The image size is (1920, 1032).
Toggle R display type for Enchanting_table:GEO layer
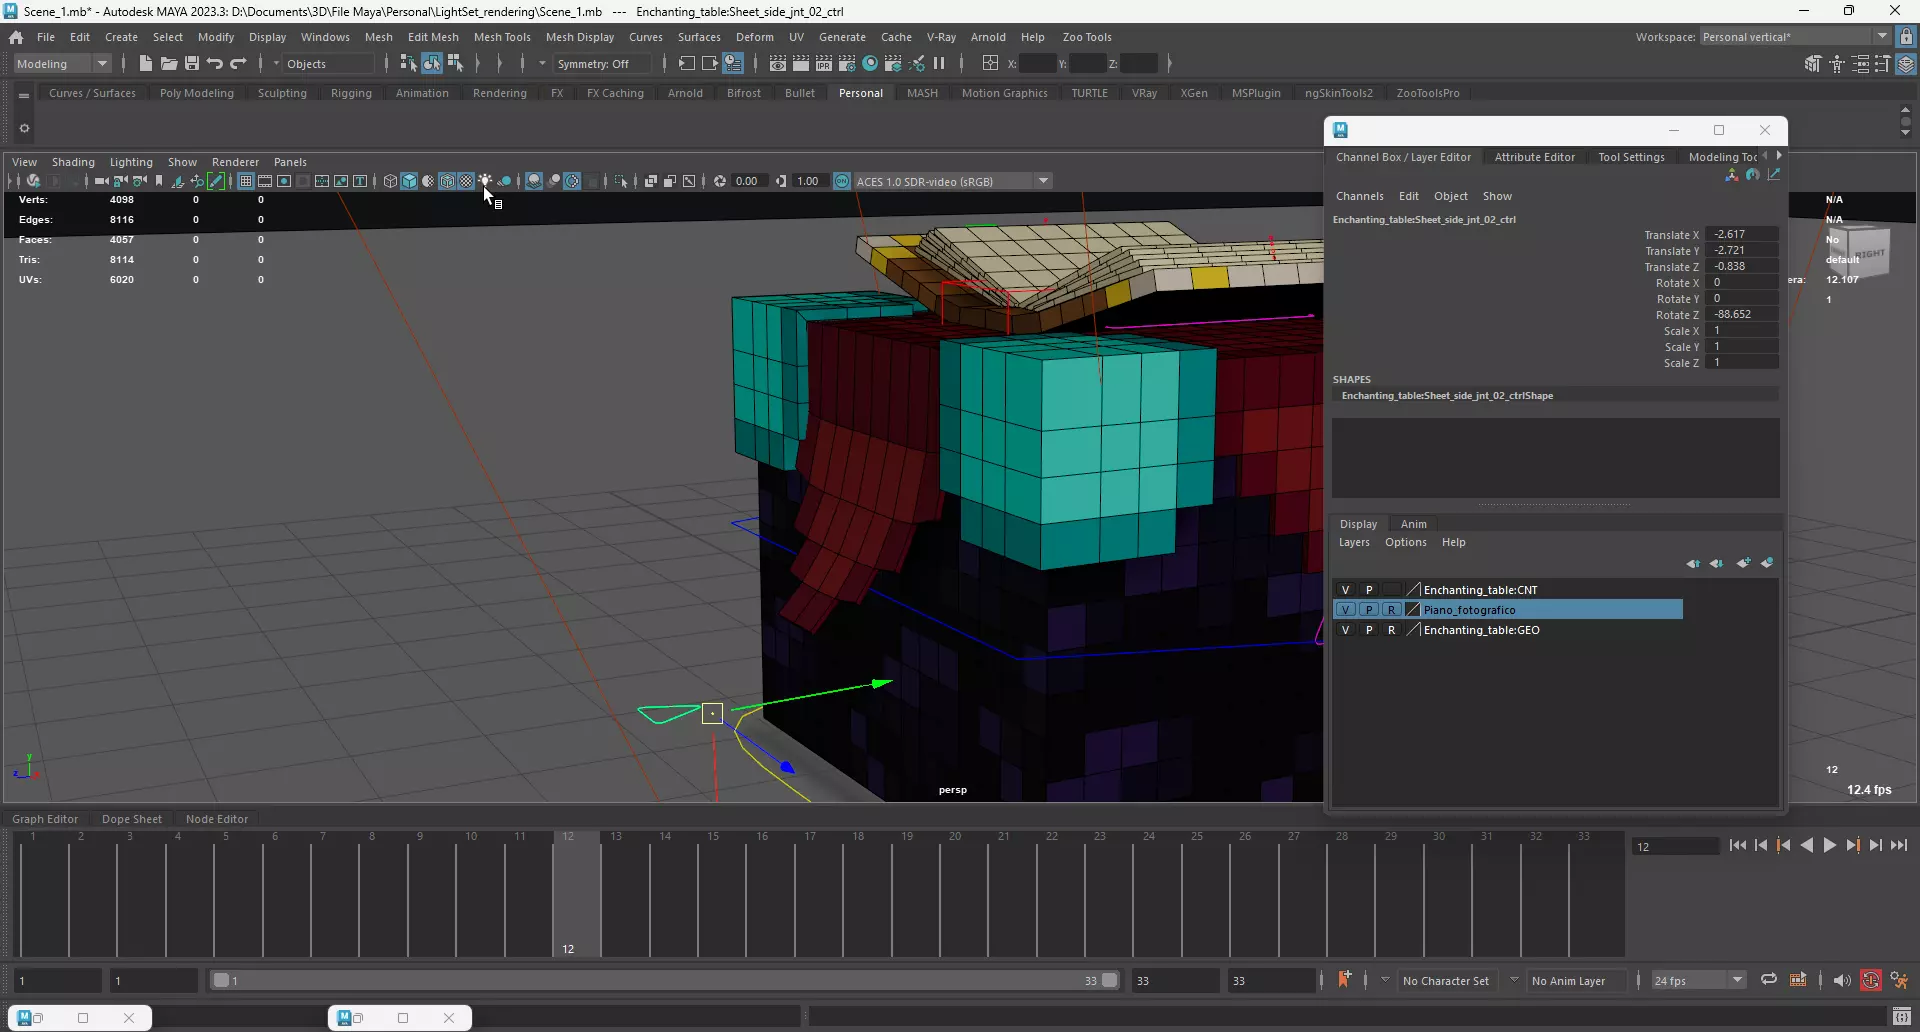click(1391, 630)
